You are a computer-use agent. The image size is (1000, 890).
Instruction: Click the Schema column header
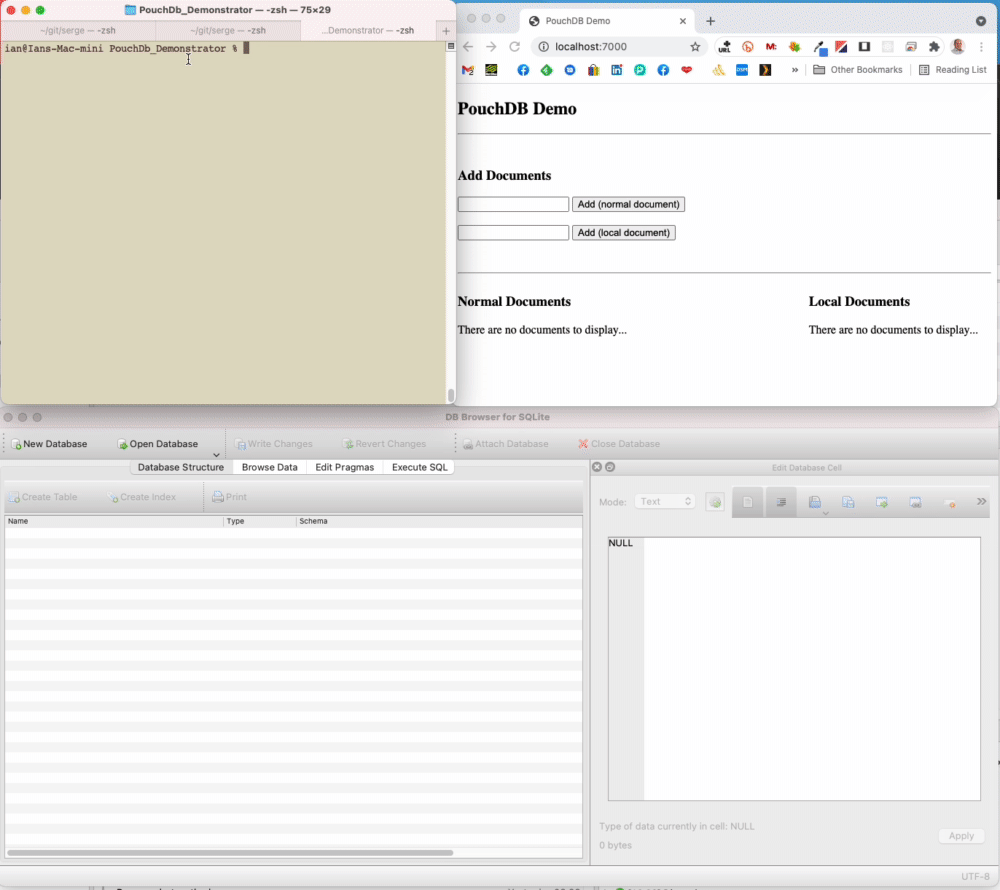[x=439, y=521]
